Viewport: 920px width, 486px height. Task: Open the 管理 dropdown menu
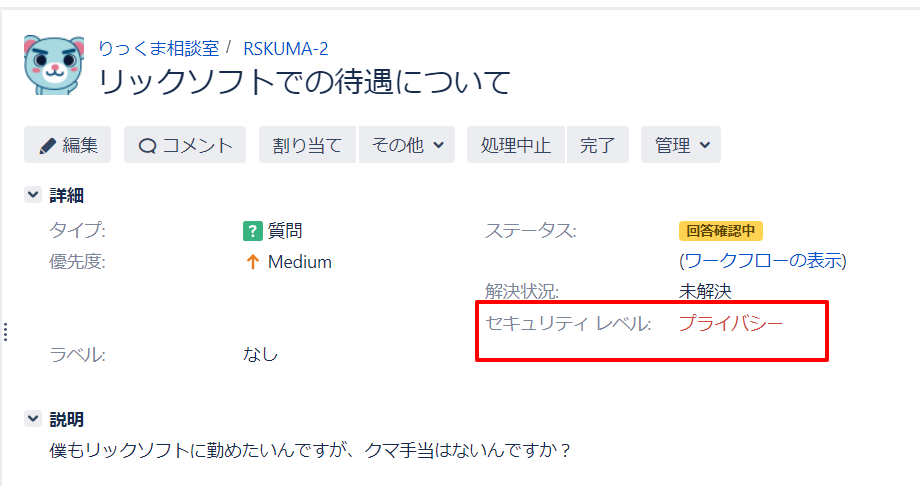[x=681, y=144]
